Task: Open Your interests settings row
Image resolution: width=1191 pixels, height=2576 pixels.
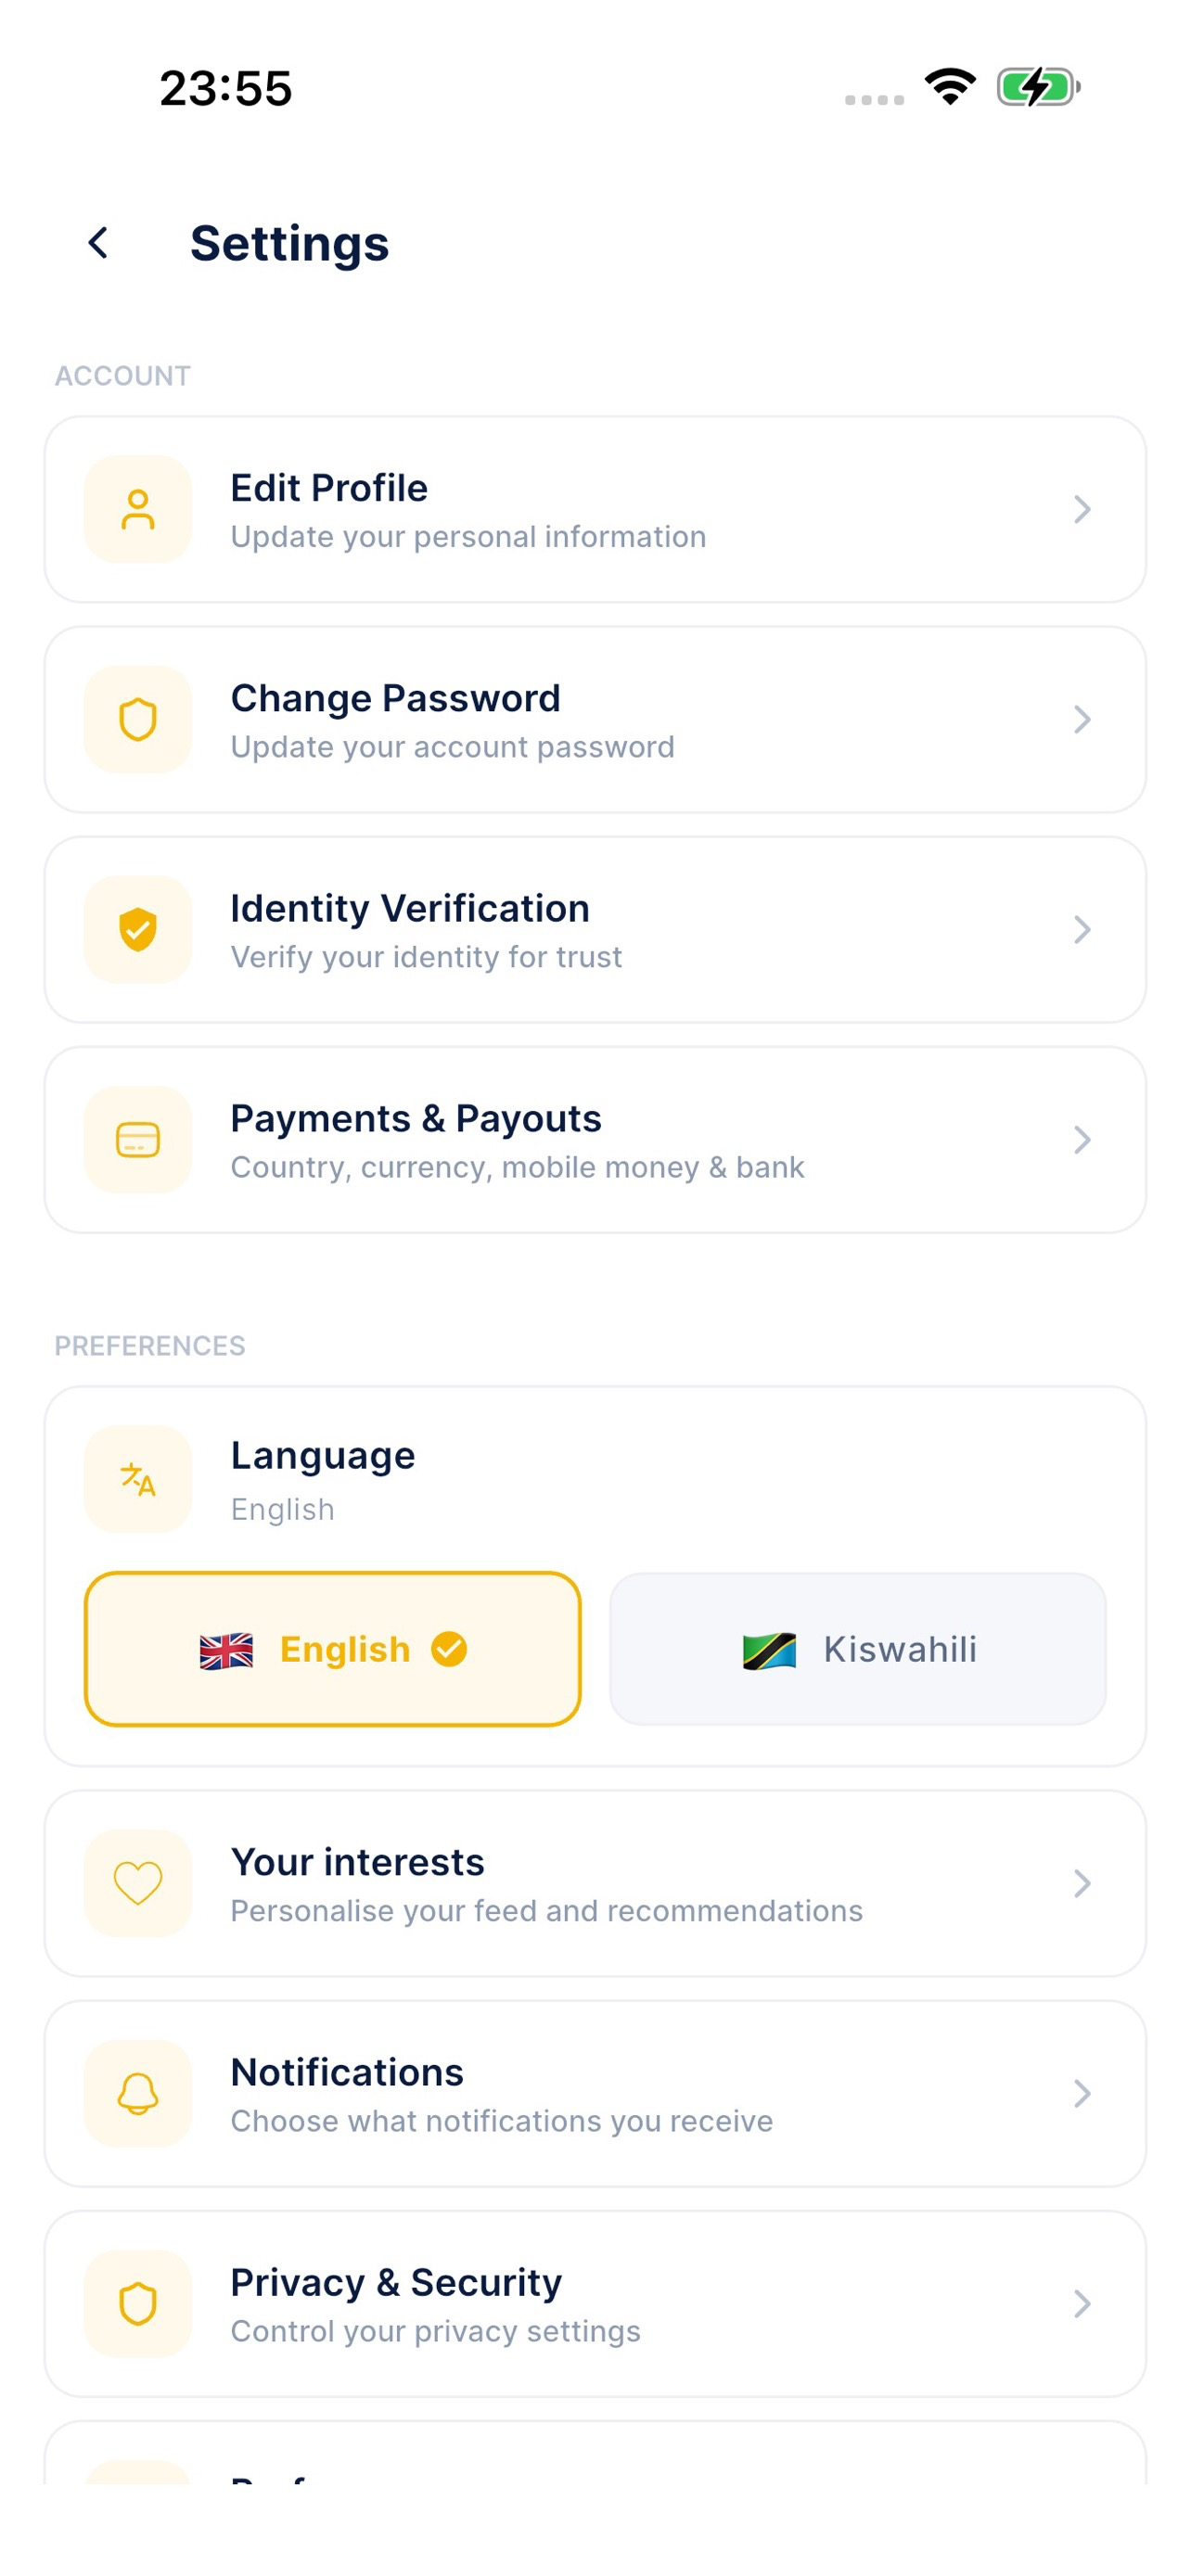Action: coord(595,1883)
